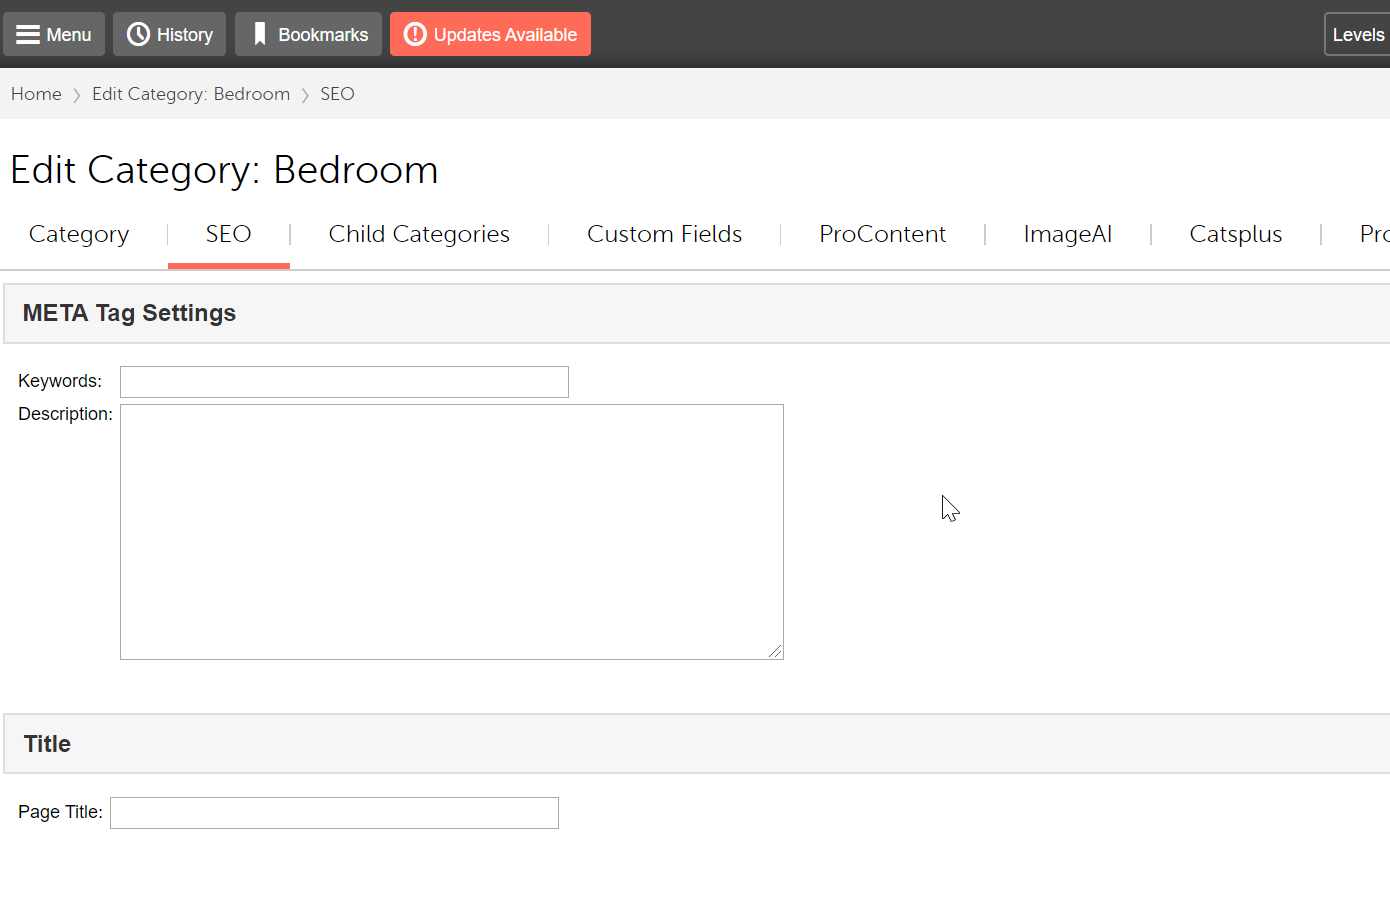1390x914 pixels.
Task: Click inside the Description text area
Action: 451,531
